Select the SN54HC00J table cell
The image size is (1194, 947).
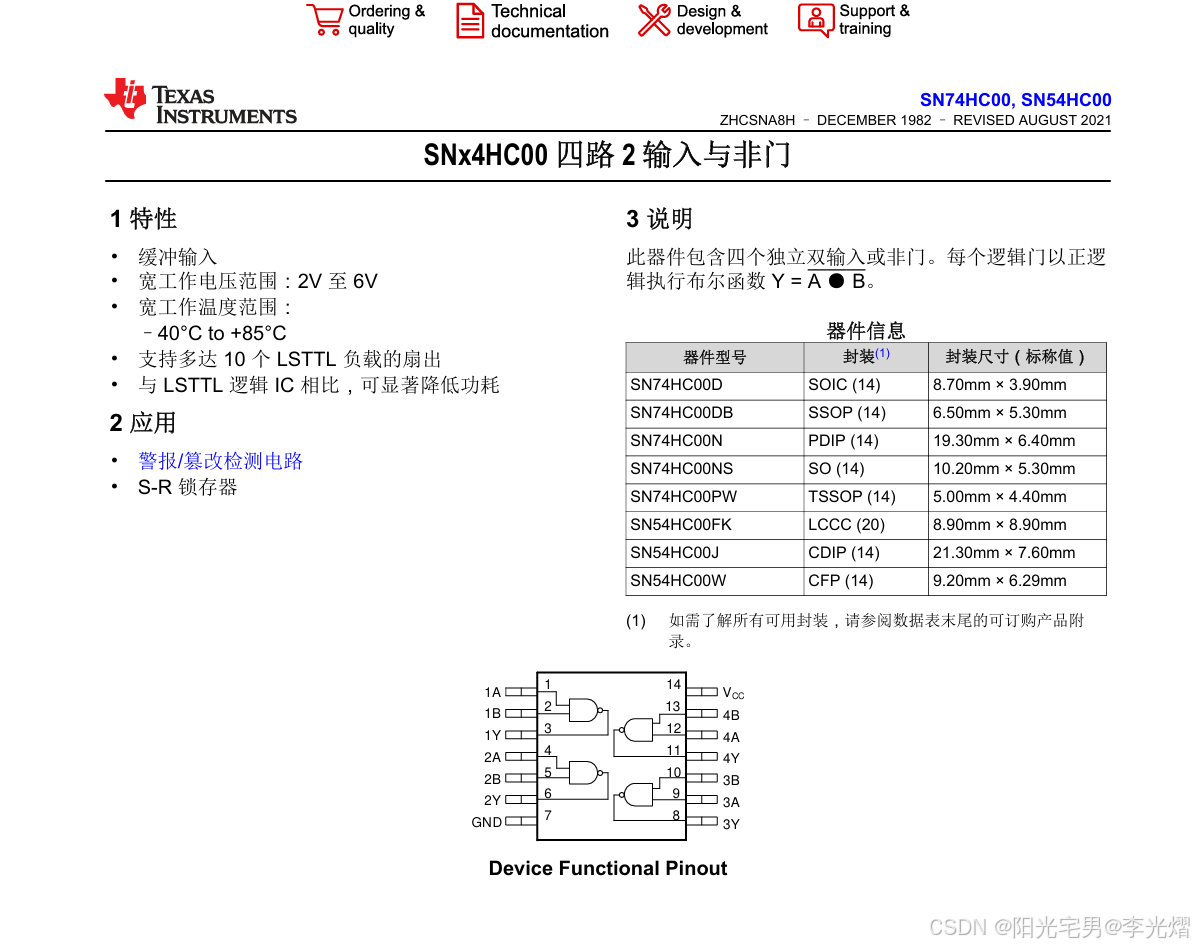pyautogui.click(x=714, y=553)
